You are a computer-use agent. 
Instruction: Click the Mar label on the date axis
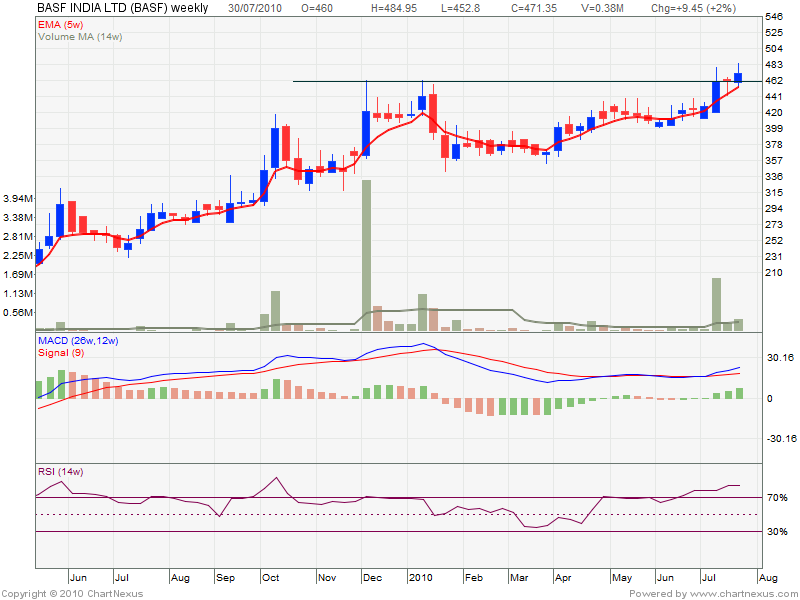tap(518, 578)
